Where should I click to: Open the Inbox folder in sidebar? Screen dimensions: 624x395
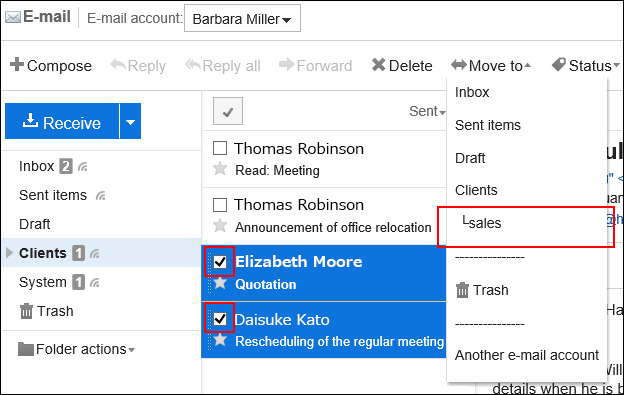(x=37, y=166)
